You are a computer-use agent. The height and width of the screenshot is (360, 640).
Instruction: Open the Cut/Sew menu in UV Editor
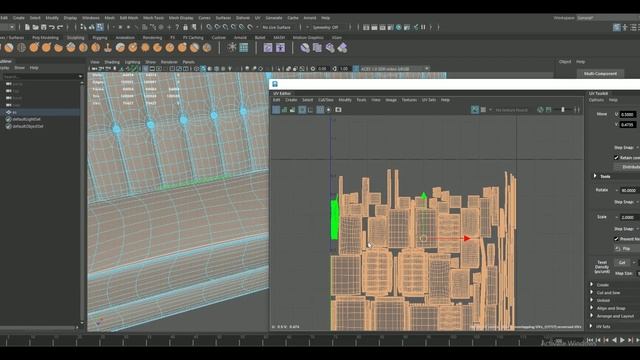[x=326, y=100]
